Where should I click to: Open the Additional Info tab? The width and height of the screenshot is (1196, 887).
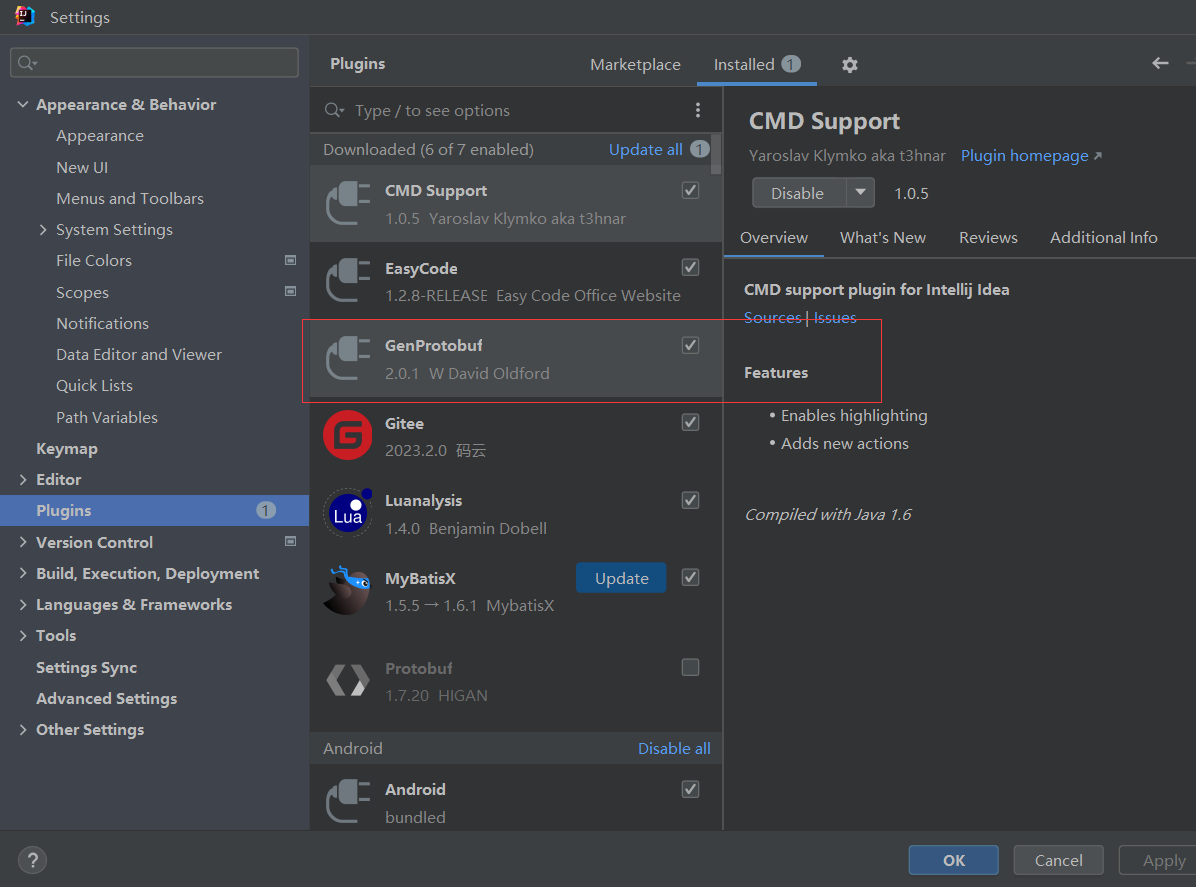click(x=1103, y=238)
